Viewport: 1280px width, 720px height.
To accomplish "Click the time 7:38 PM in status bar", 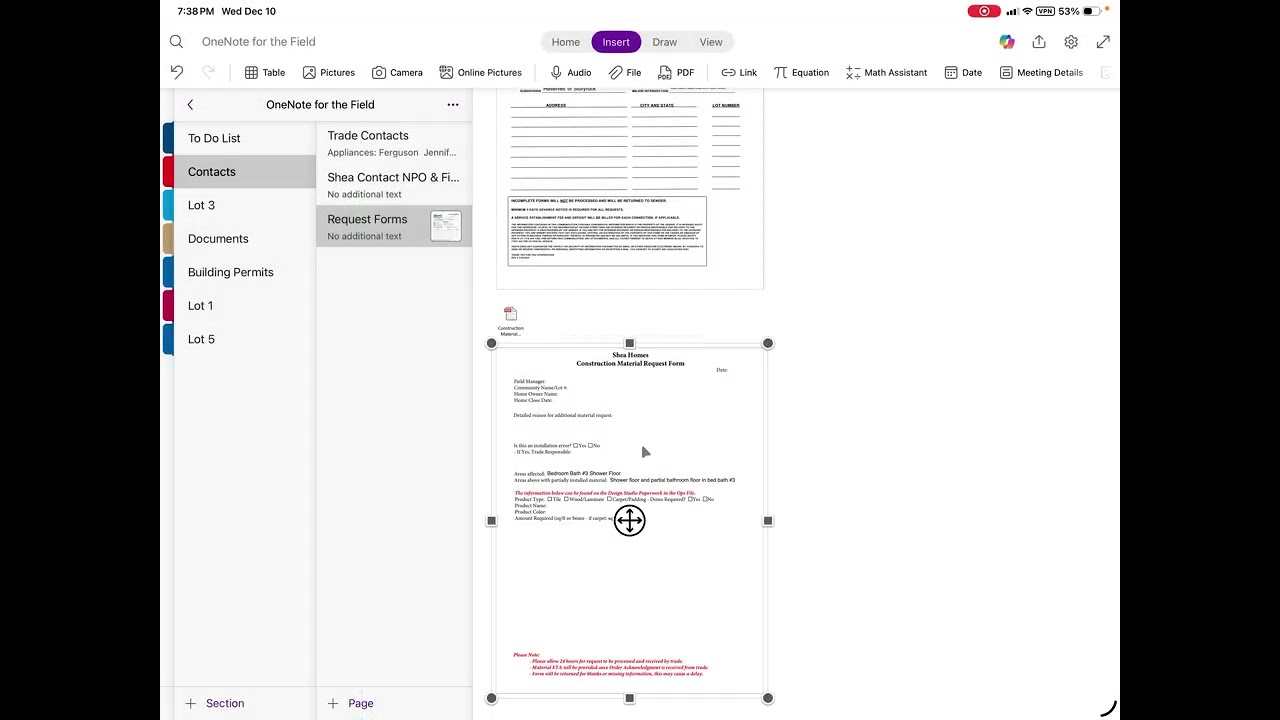I will pos(196,11).
